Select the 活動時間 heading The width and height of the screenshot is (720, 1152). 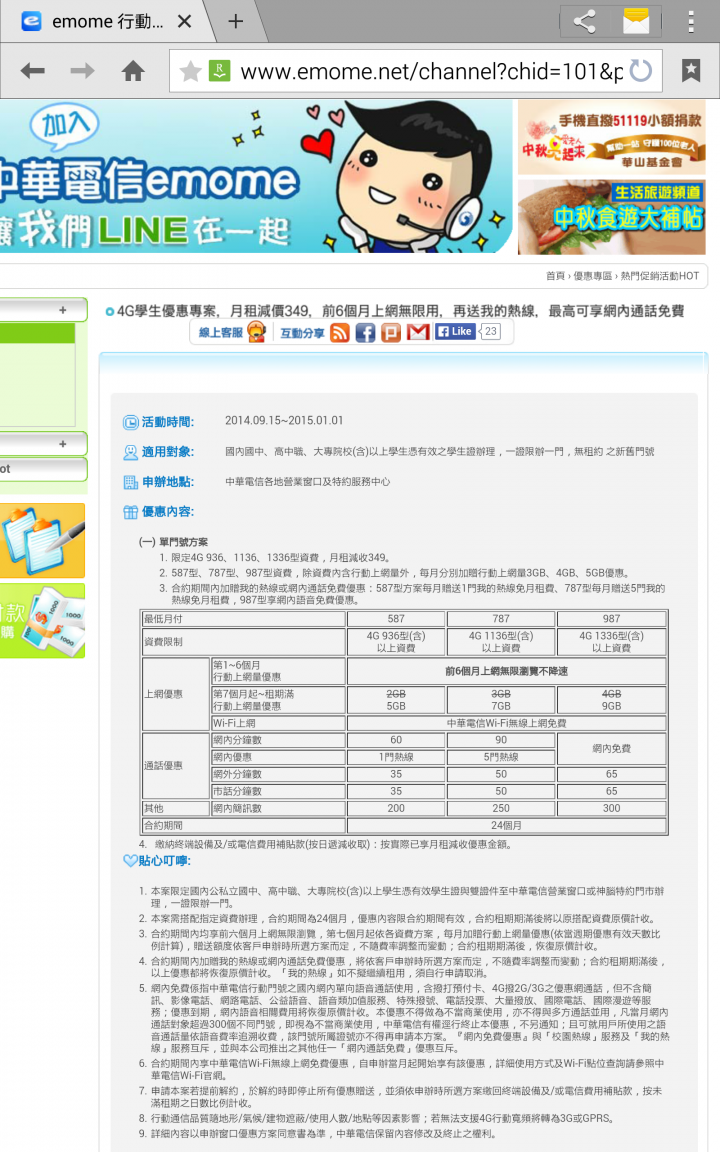pos(168,422)
